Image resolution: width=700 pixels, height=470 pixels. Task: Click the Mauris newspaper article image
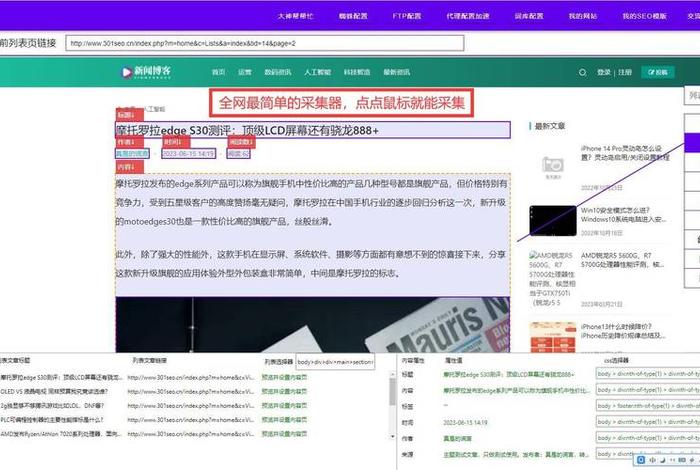coord(312,324)
